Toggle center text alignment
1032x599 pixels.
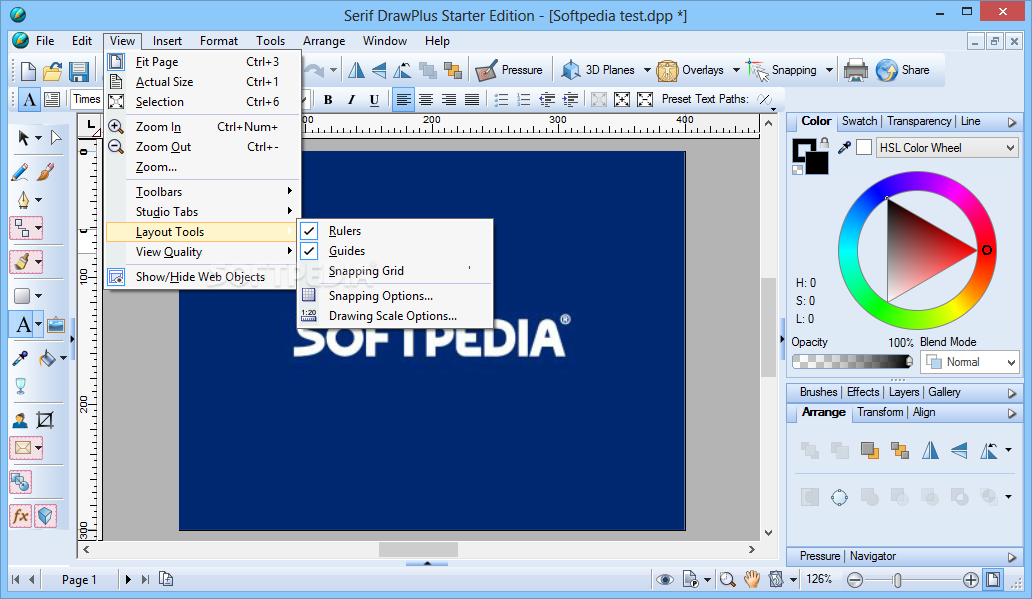[x=426, y=99]
